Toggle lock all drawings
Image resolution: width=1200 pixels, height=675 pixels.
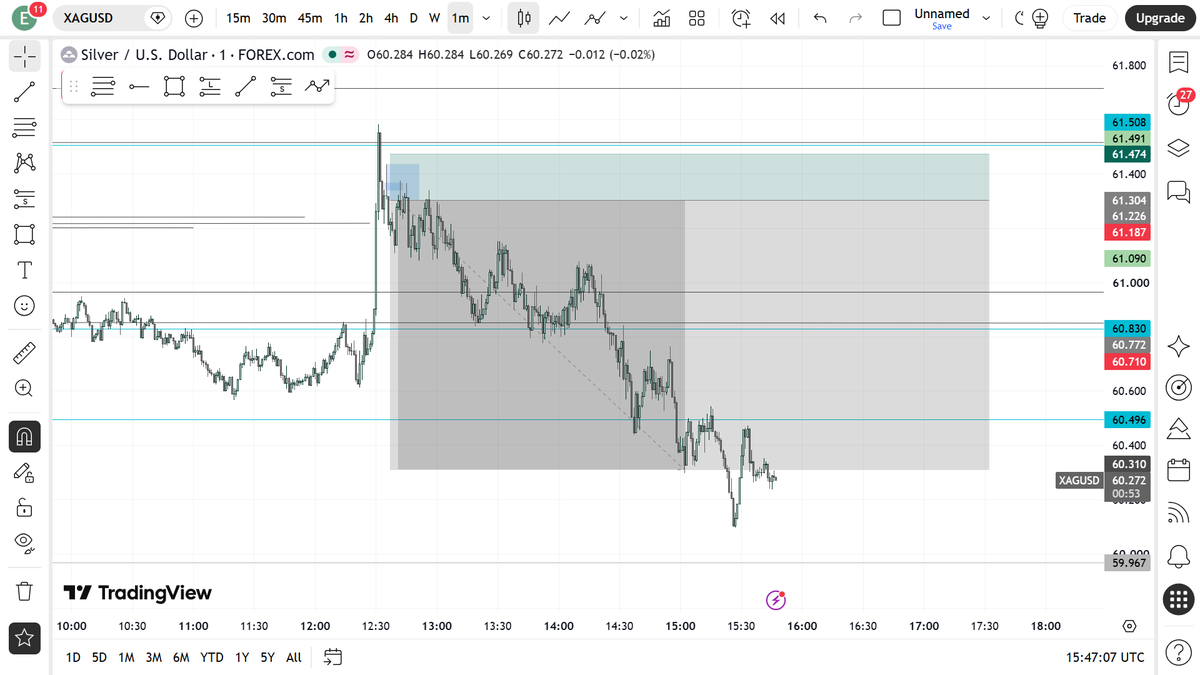point(25,508)
